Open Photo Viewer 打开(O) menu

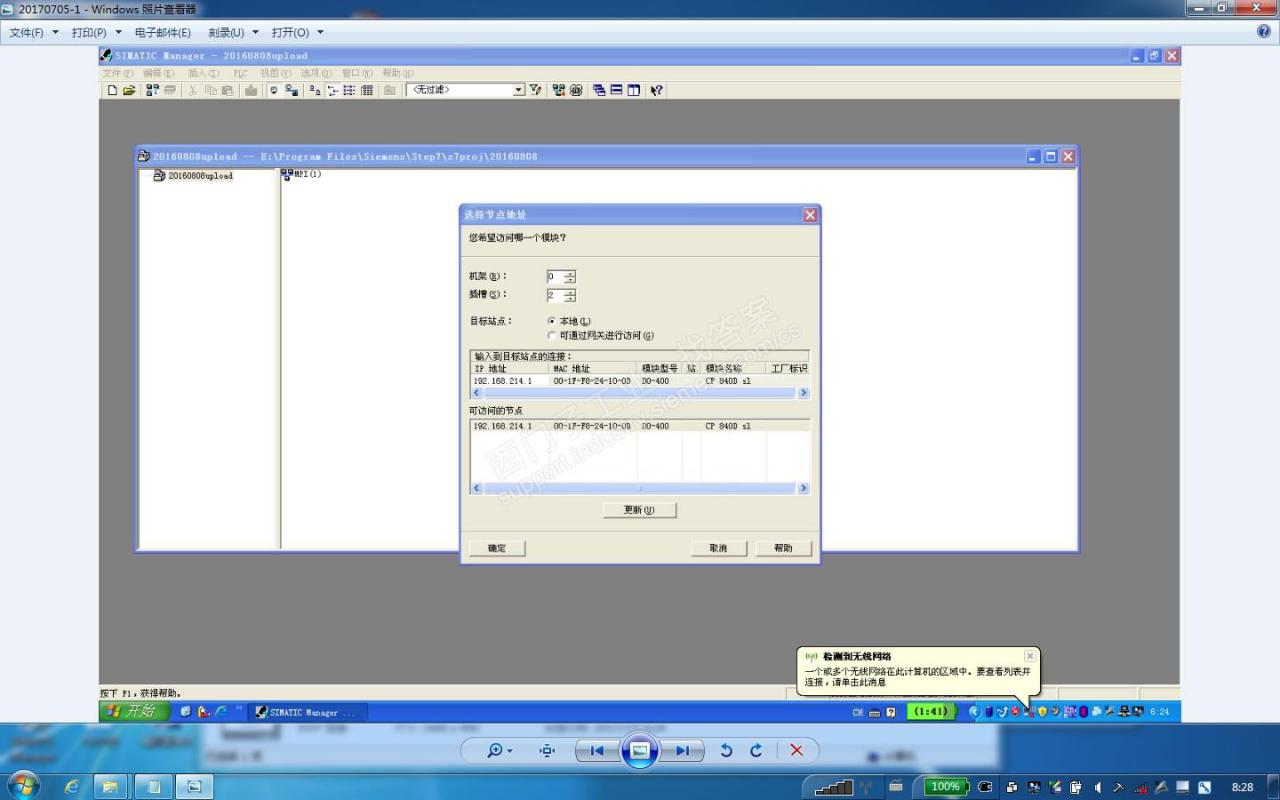pyautogui.click(x=297, y=32)
